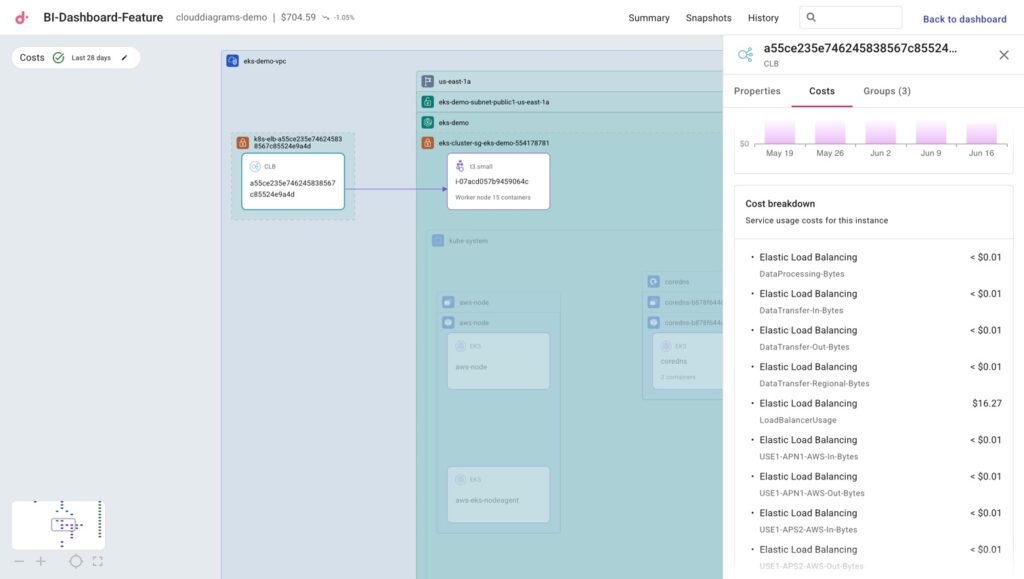
Task: Click the Jun 9 cost bar
Action: coord(931,133)
